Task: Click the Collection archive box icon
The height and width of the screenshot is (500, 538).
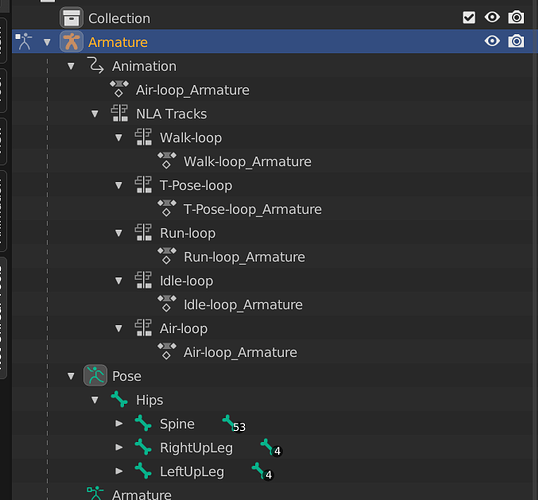Action: (71, 18)
